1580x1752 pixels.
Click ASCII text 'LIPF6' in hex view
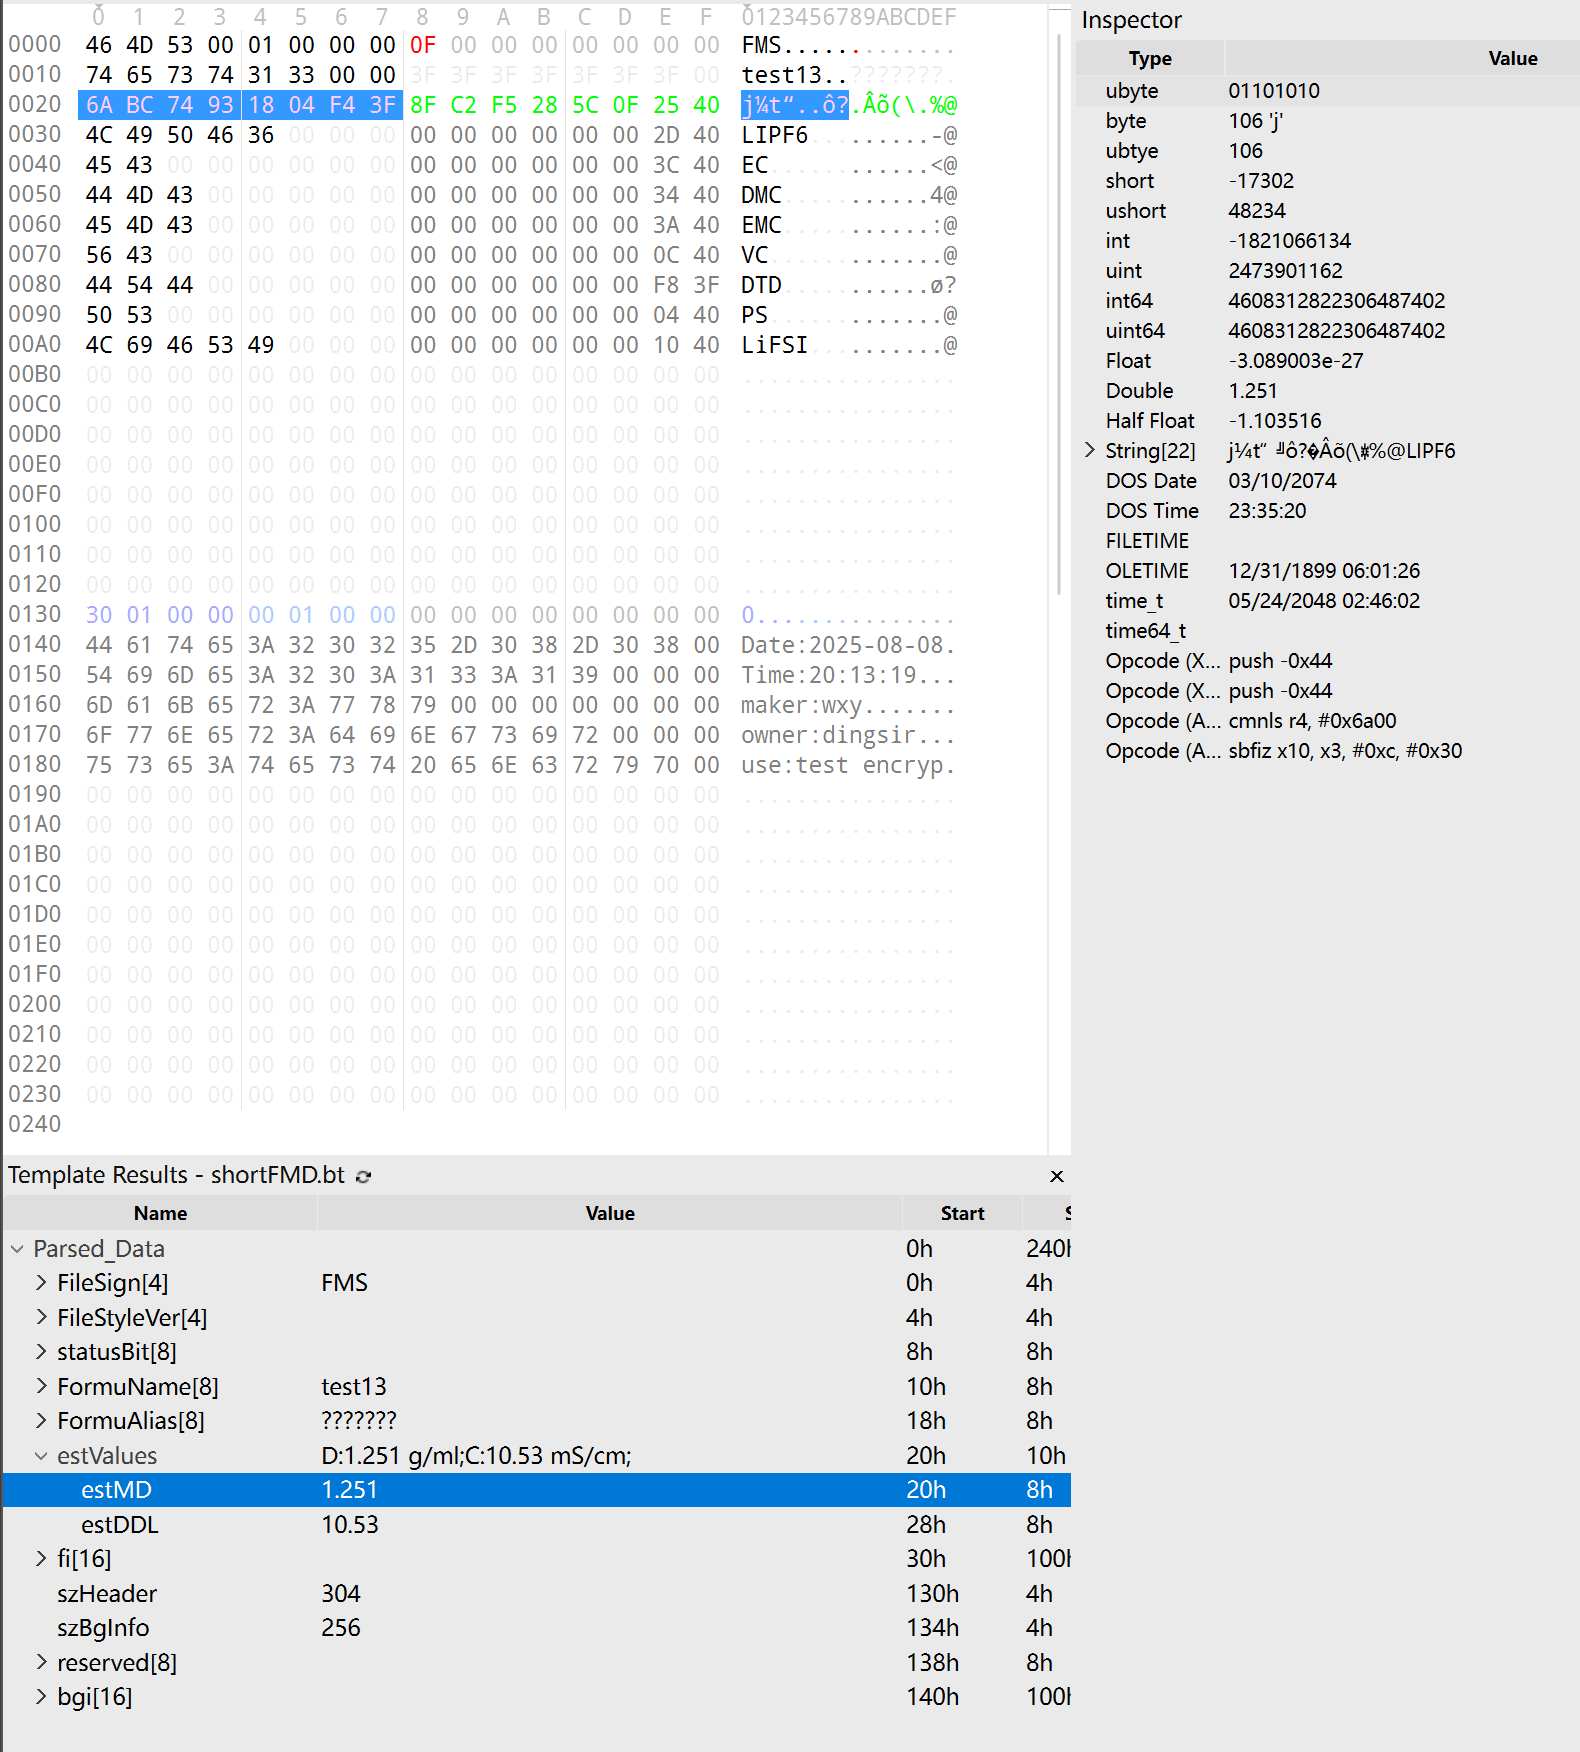[774, 135]
